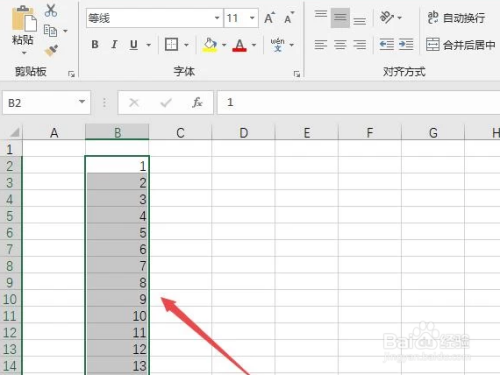Click the wén phonetic guide icon
This screenshot has height=375, width=500.
[277, 44]
